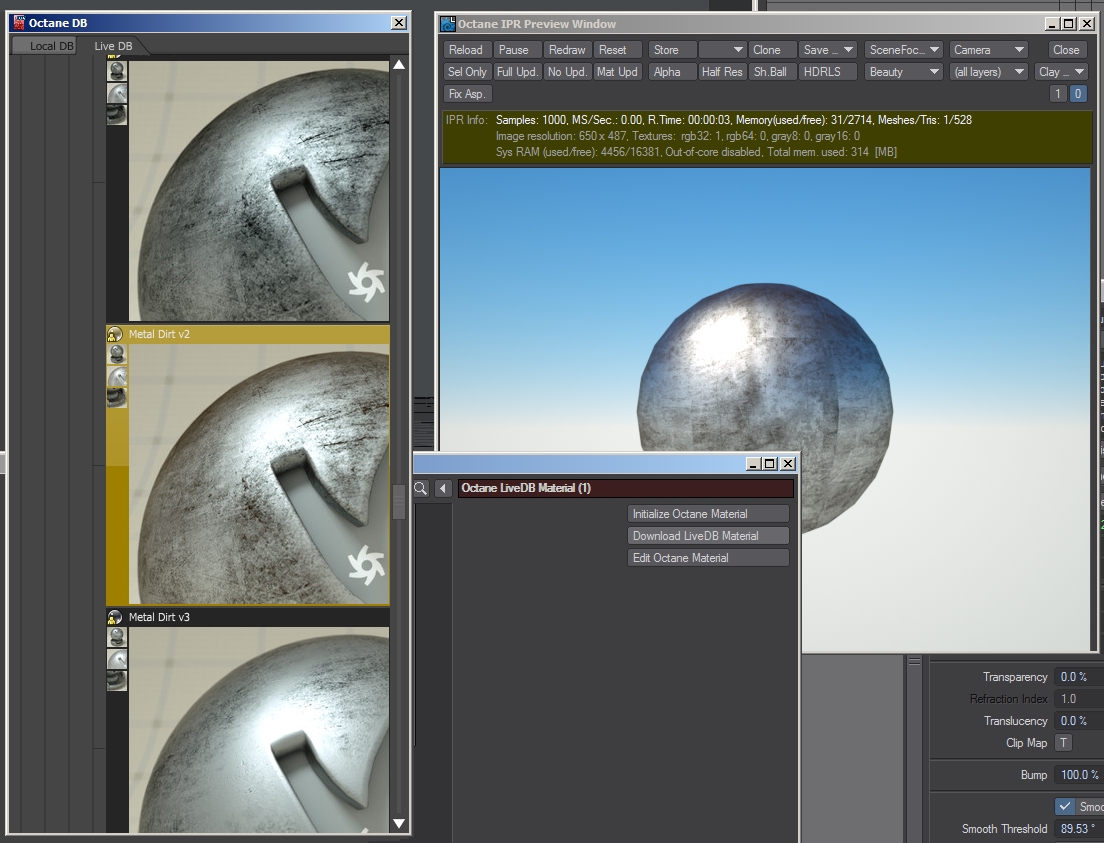
Task: Select base preview icon of Metal Dirt v2
Action: 117,398
